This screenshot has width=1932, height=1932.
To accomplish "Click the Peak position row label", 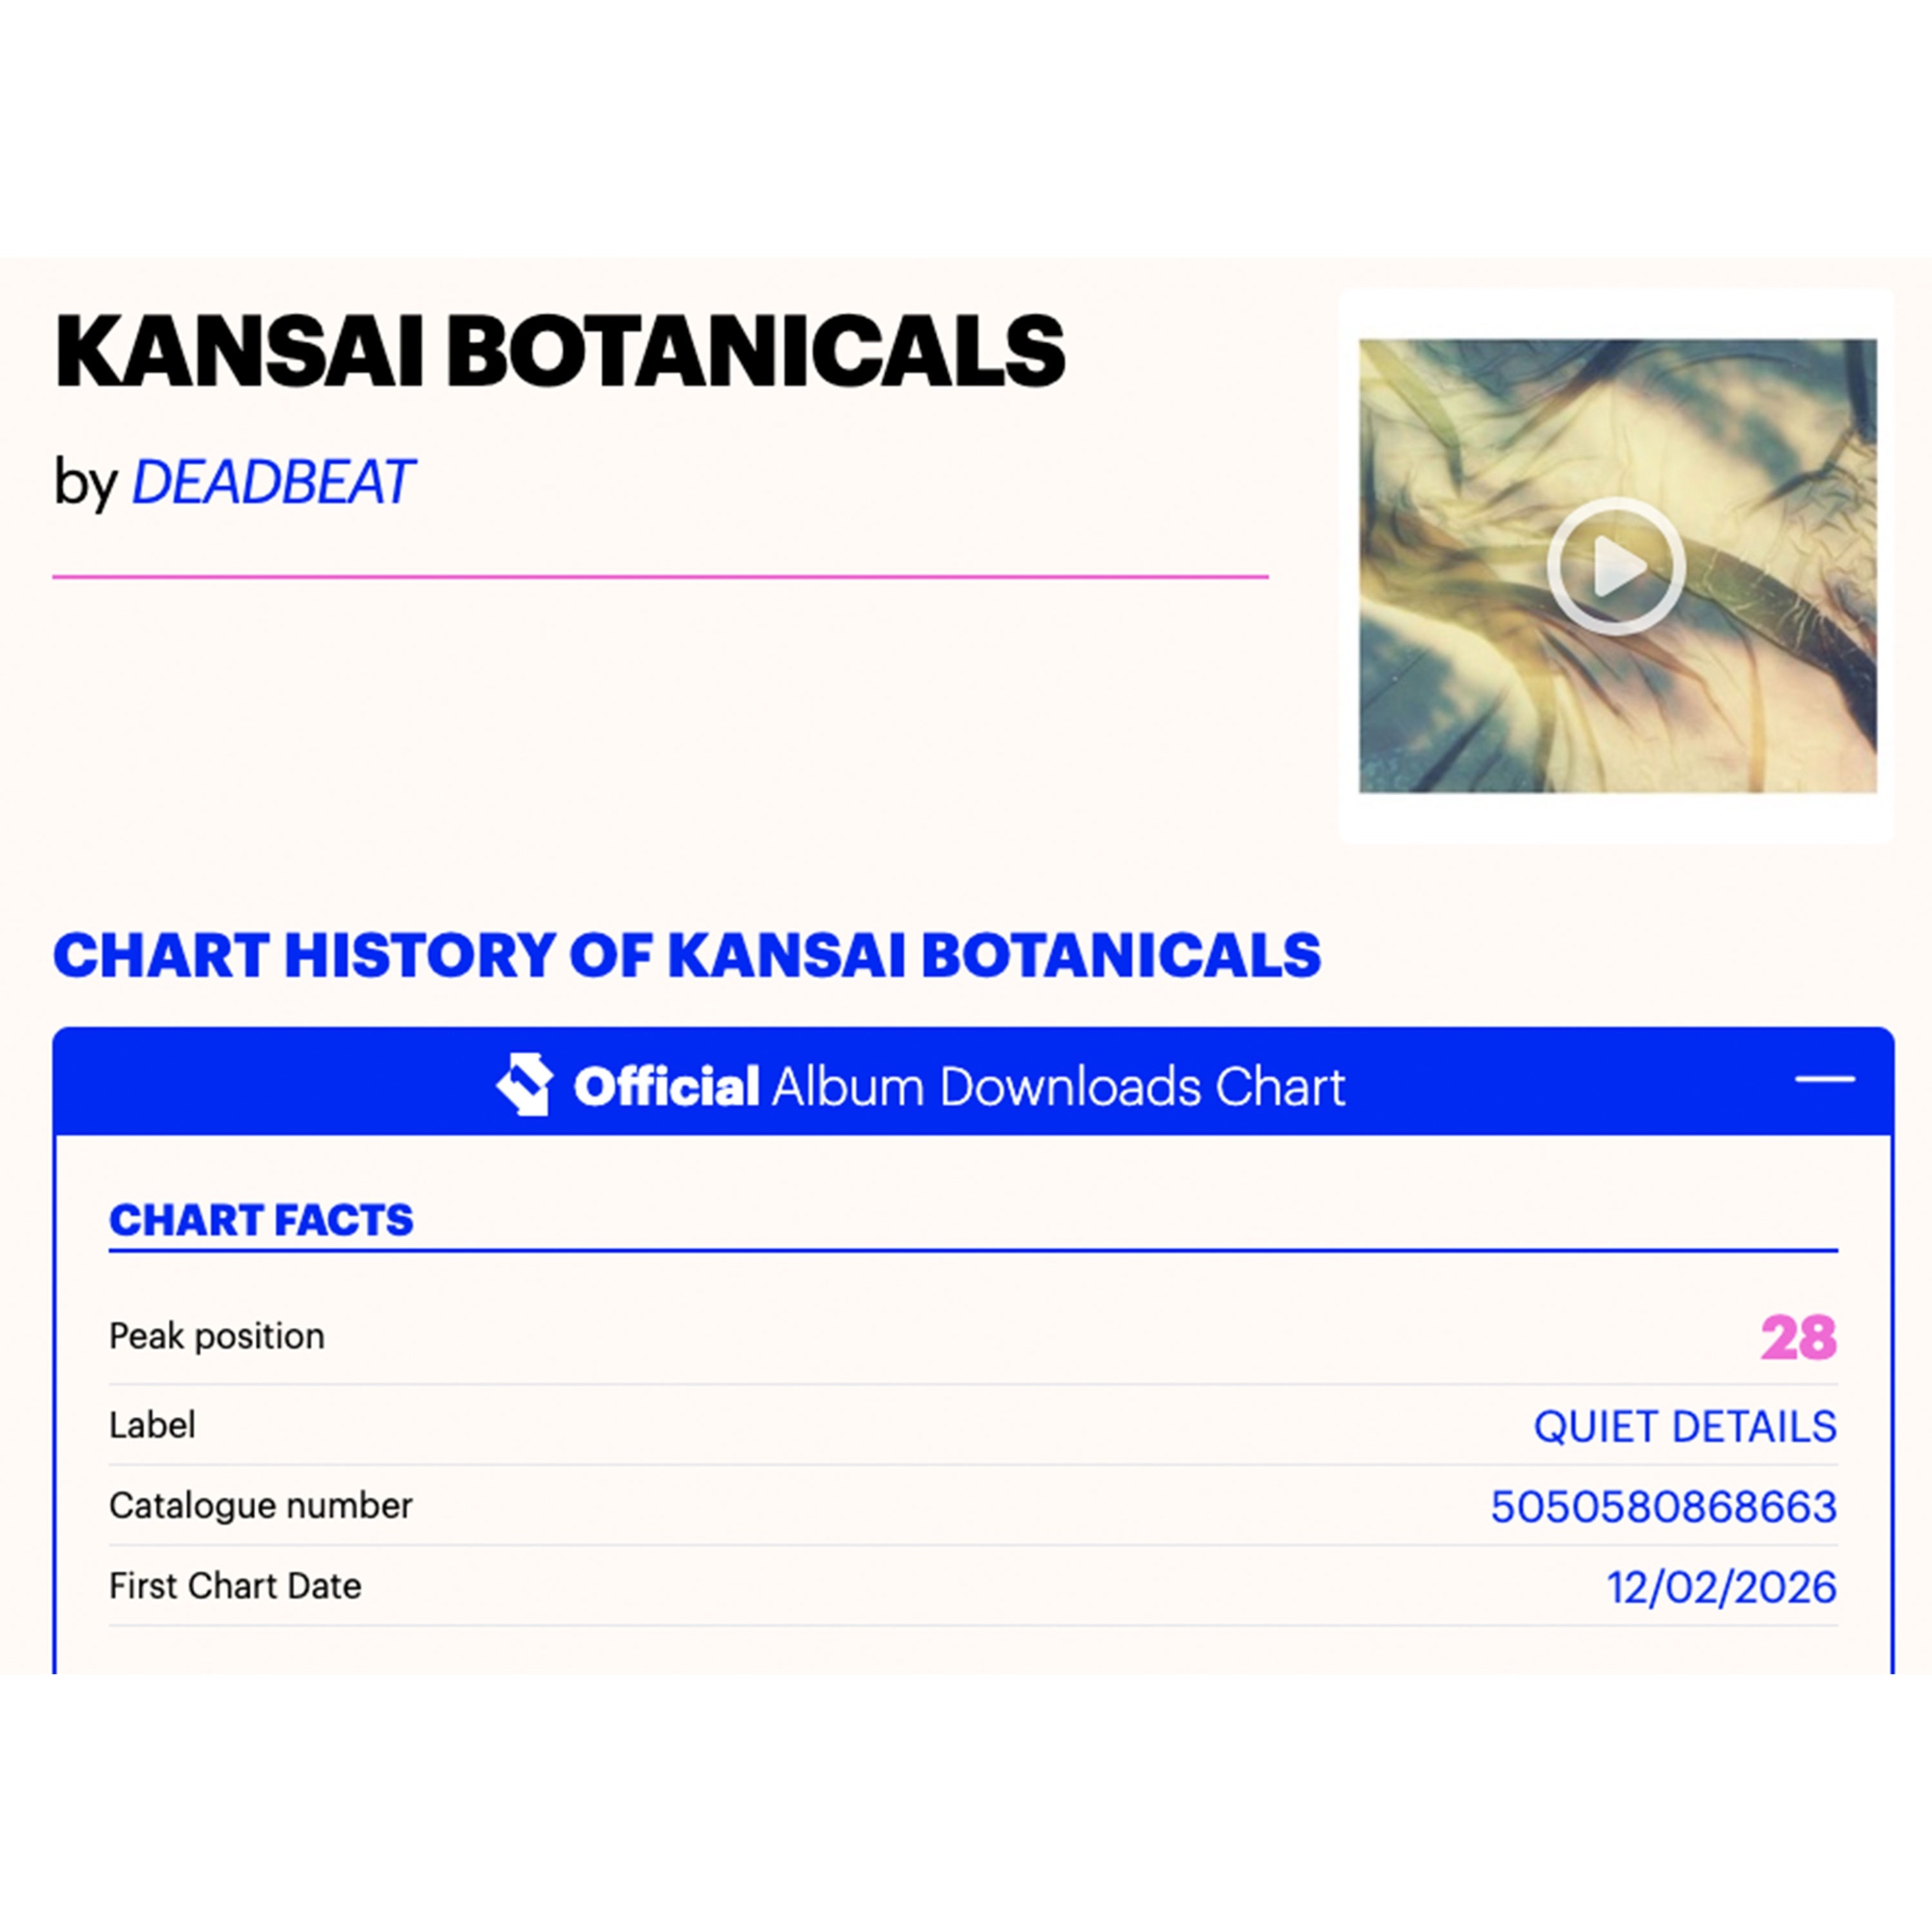I will [217, 1336].
